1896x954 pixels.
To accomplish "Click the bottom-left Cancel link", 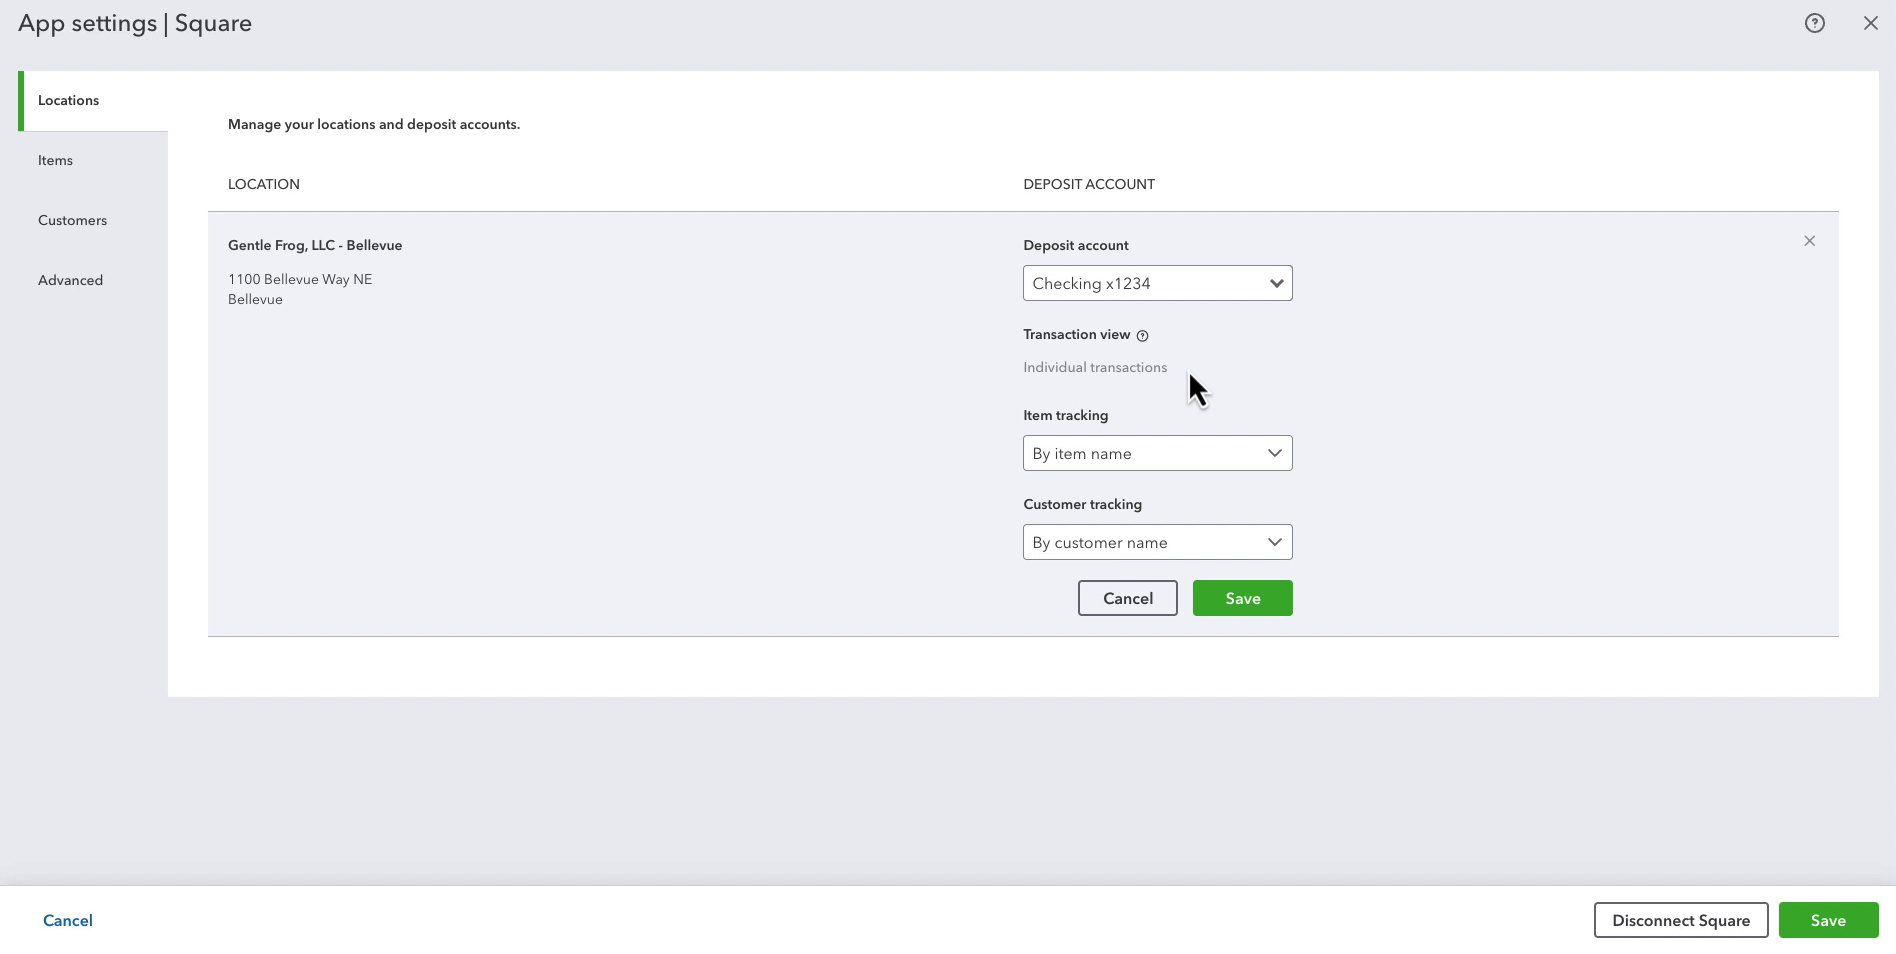I will [x=68, y=920].
